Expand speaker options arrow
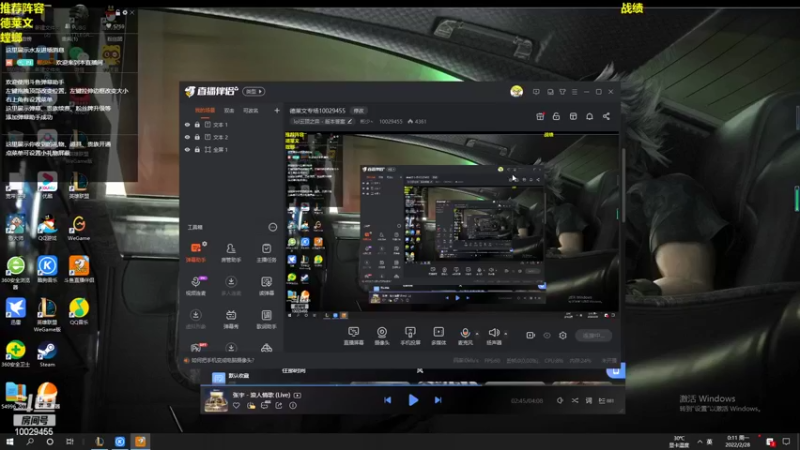 point(506,334)
